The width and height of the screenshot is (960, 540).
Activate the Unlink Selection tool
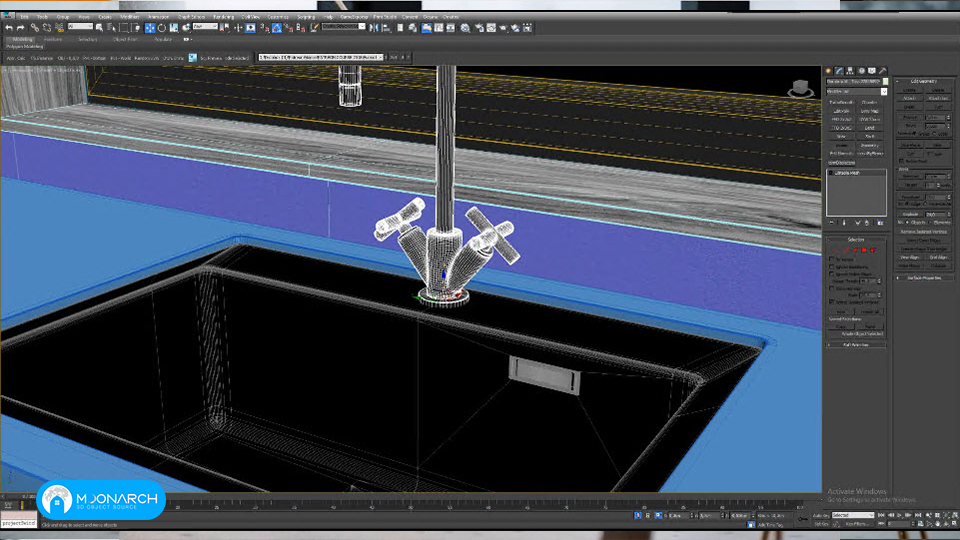[47, 28]
